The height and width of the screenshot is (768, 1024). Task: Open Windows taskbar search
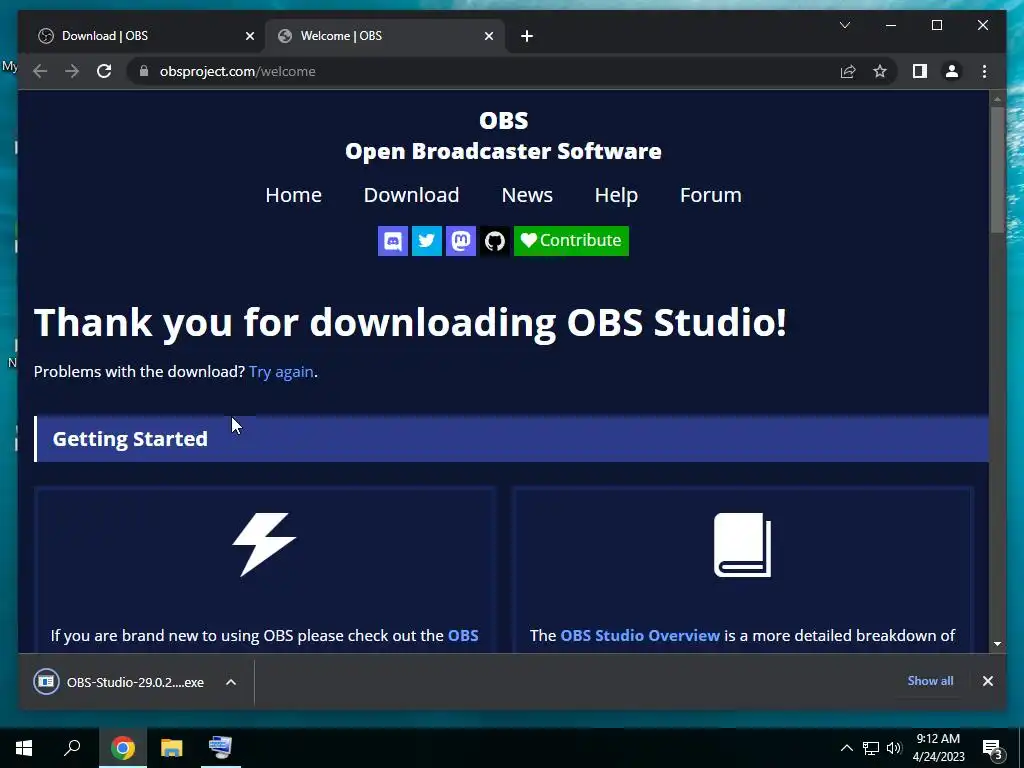click(x=72, y=748)
